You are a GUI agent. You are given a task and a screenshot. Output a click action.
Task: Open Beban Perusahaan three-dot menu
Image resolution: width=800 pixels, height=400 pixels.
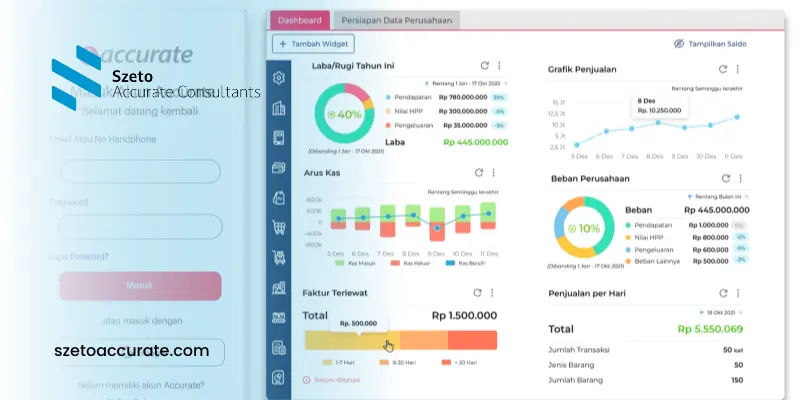pos(740,178)
